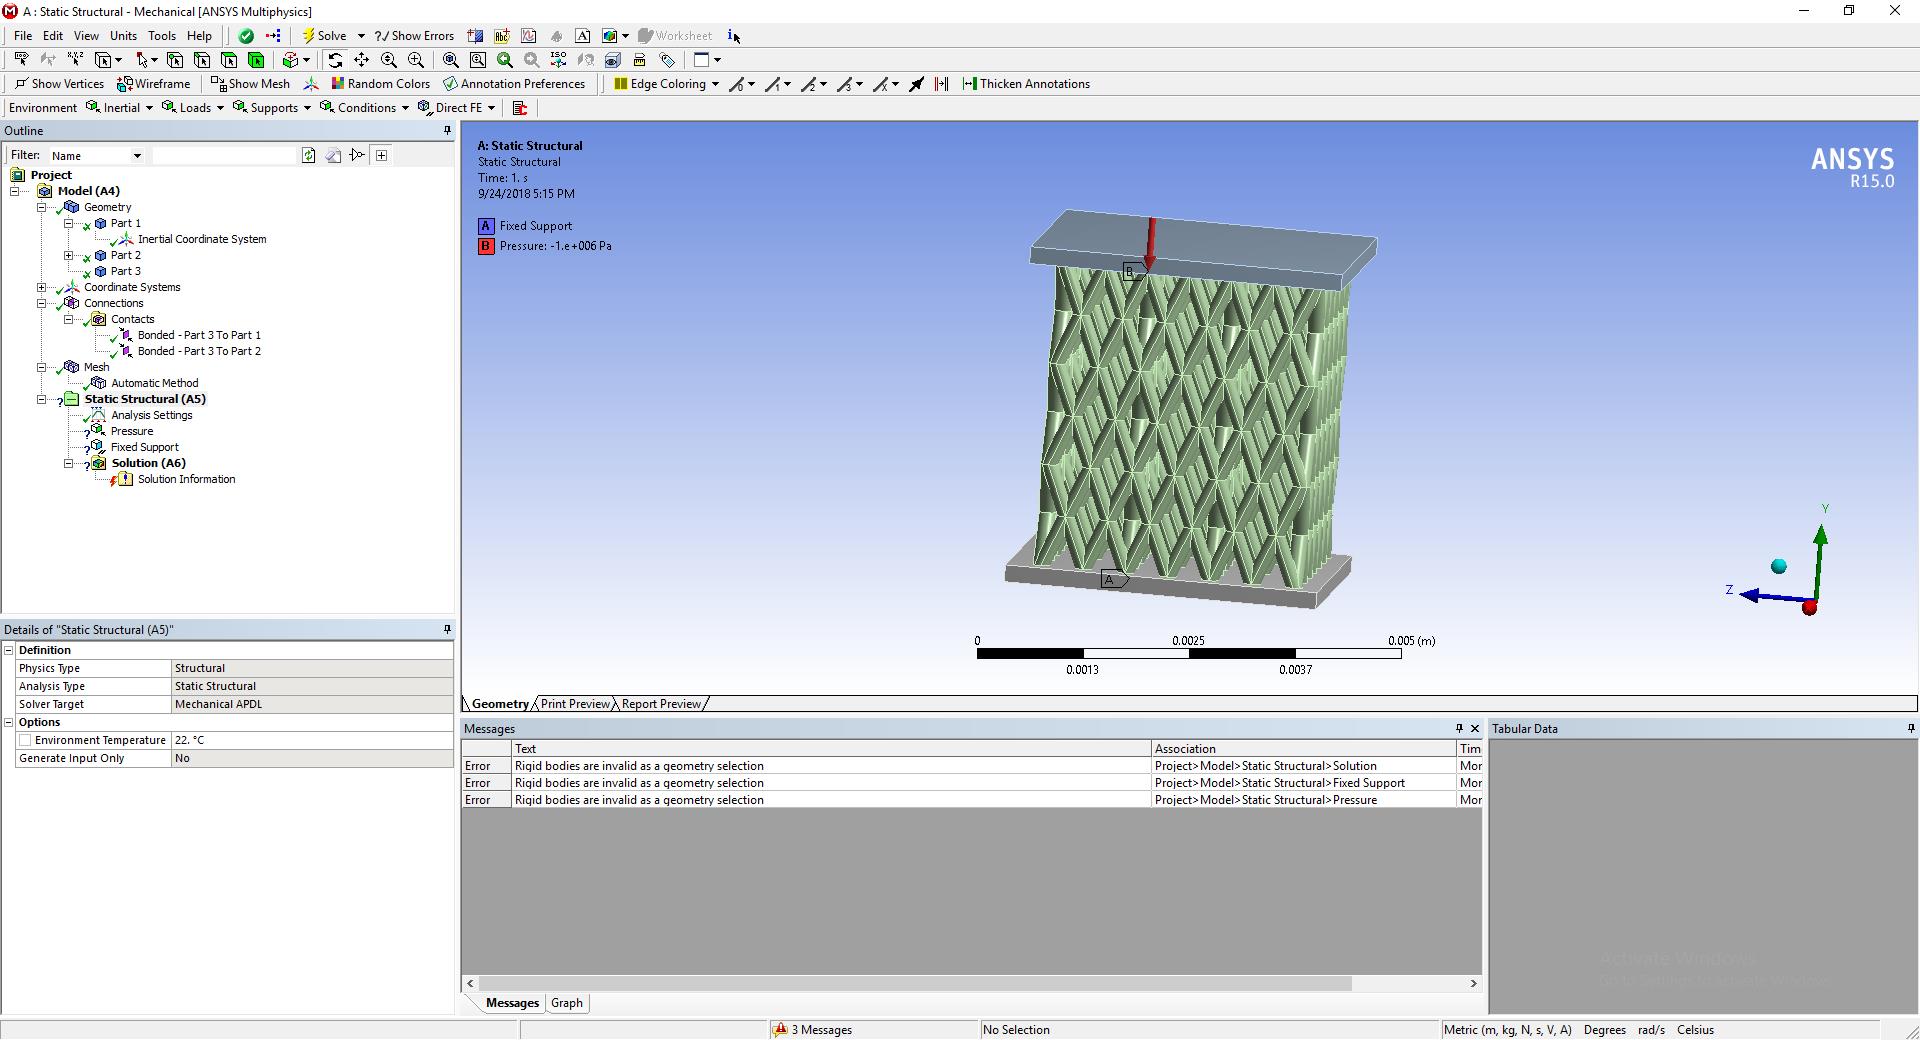The image size is (1920, 1040).
Task: Collapse the Definition section in Details
Action: click(x=8, y=650)
